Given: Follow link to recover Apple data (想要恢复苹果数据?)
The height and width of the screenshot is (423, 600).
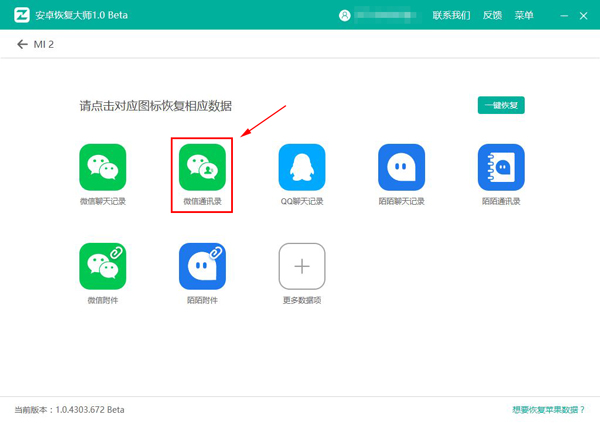Looking at the screenshot, I should click(548, 410).
